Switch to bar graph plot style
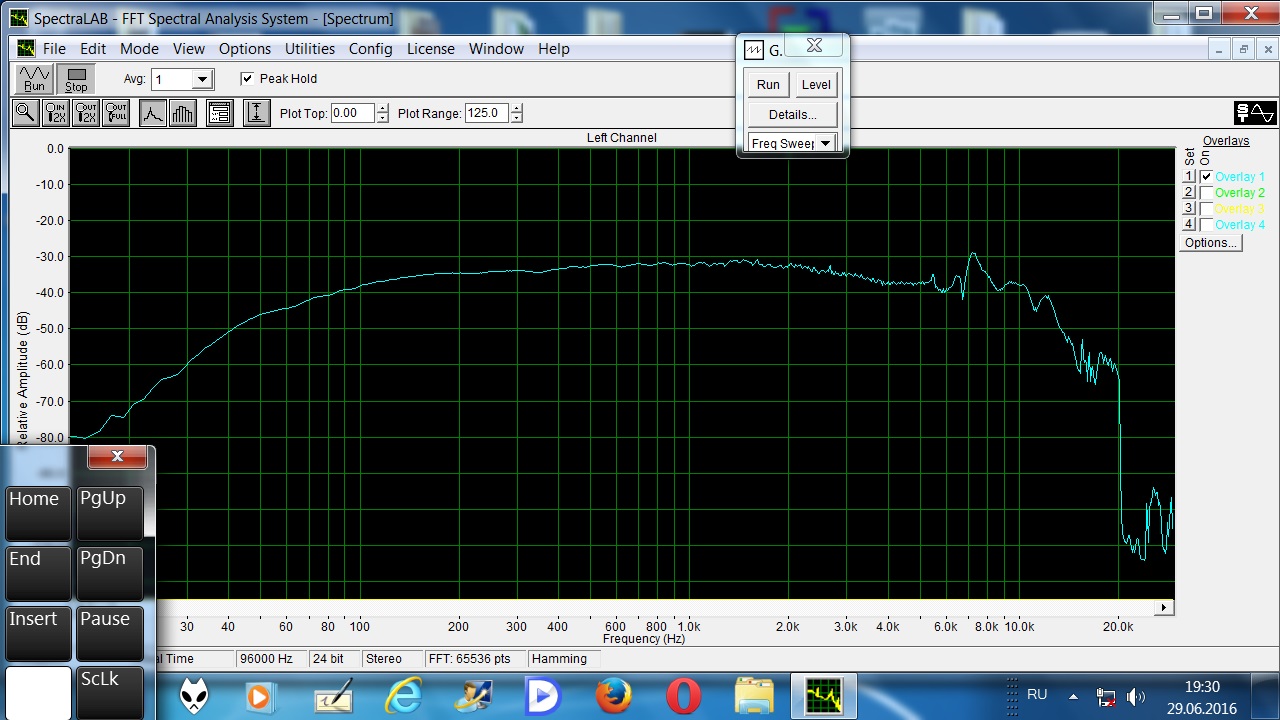Screen dimensions: 1280x720 point(182,113)
